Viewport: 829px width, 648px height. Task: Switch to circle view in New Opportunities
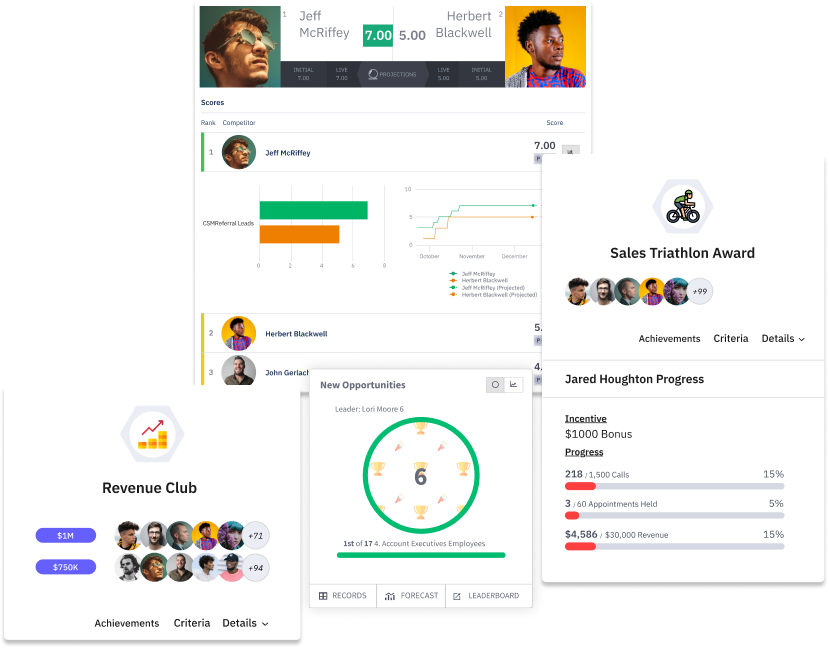(495, 385)
